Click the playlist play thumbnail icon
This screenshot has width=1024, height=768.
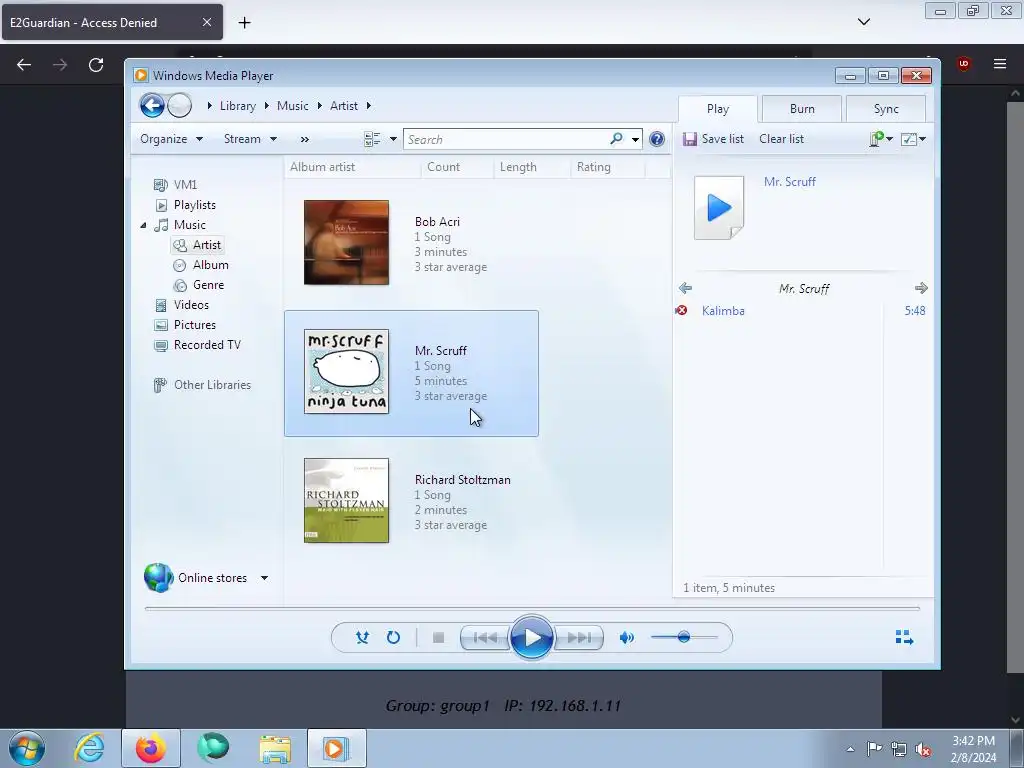719,208
